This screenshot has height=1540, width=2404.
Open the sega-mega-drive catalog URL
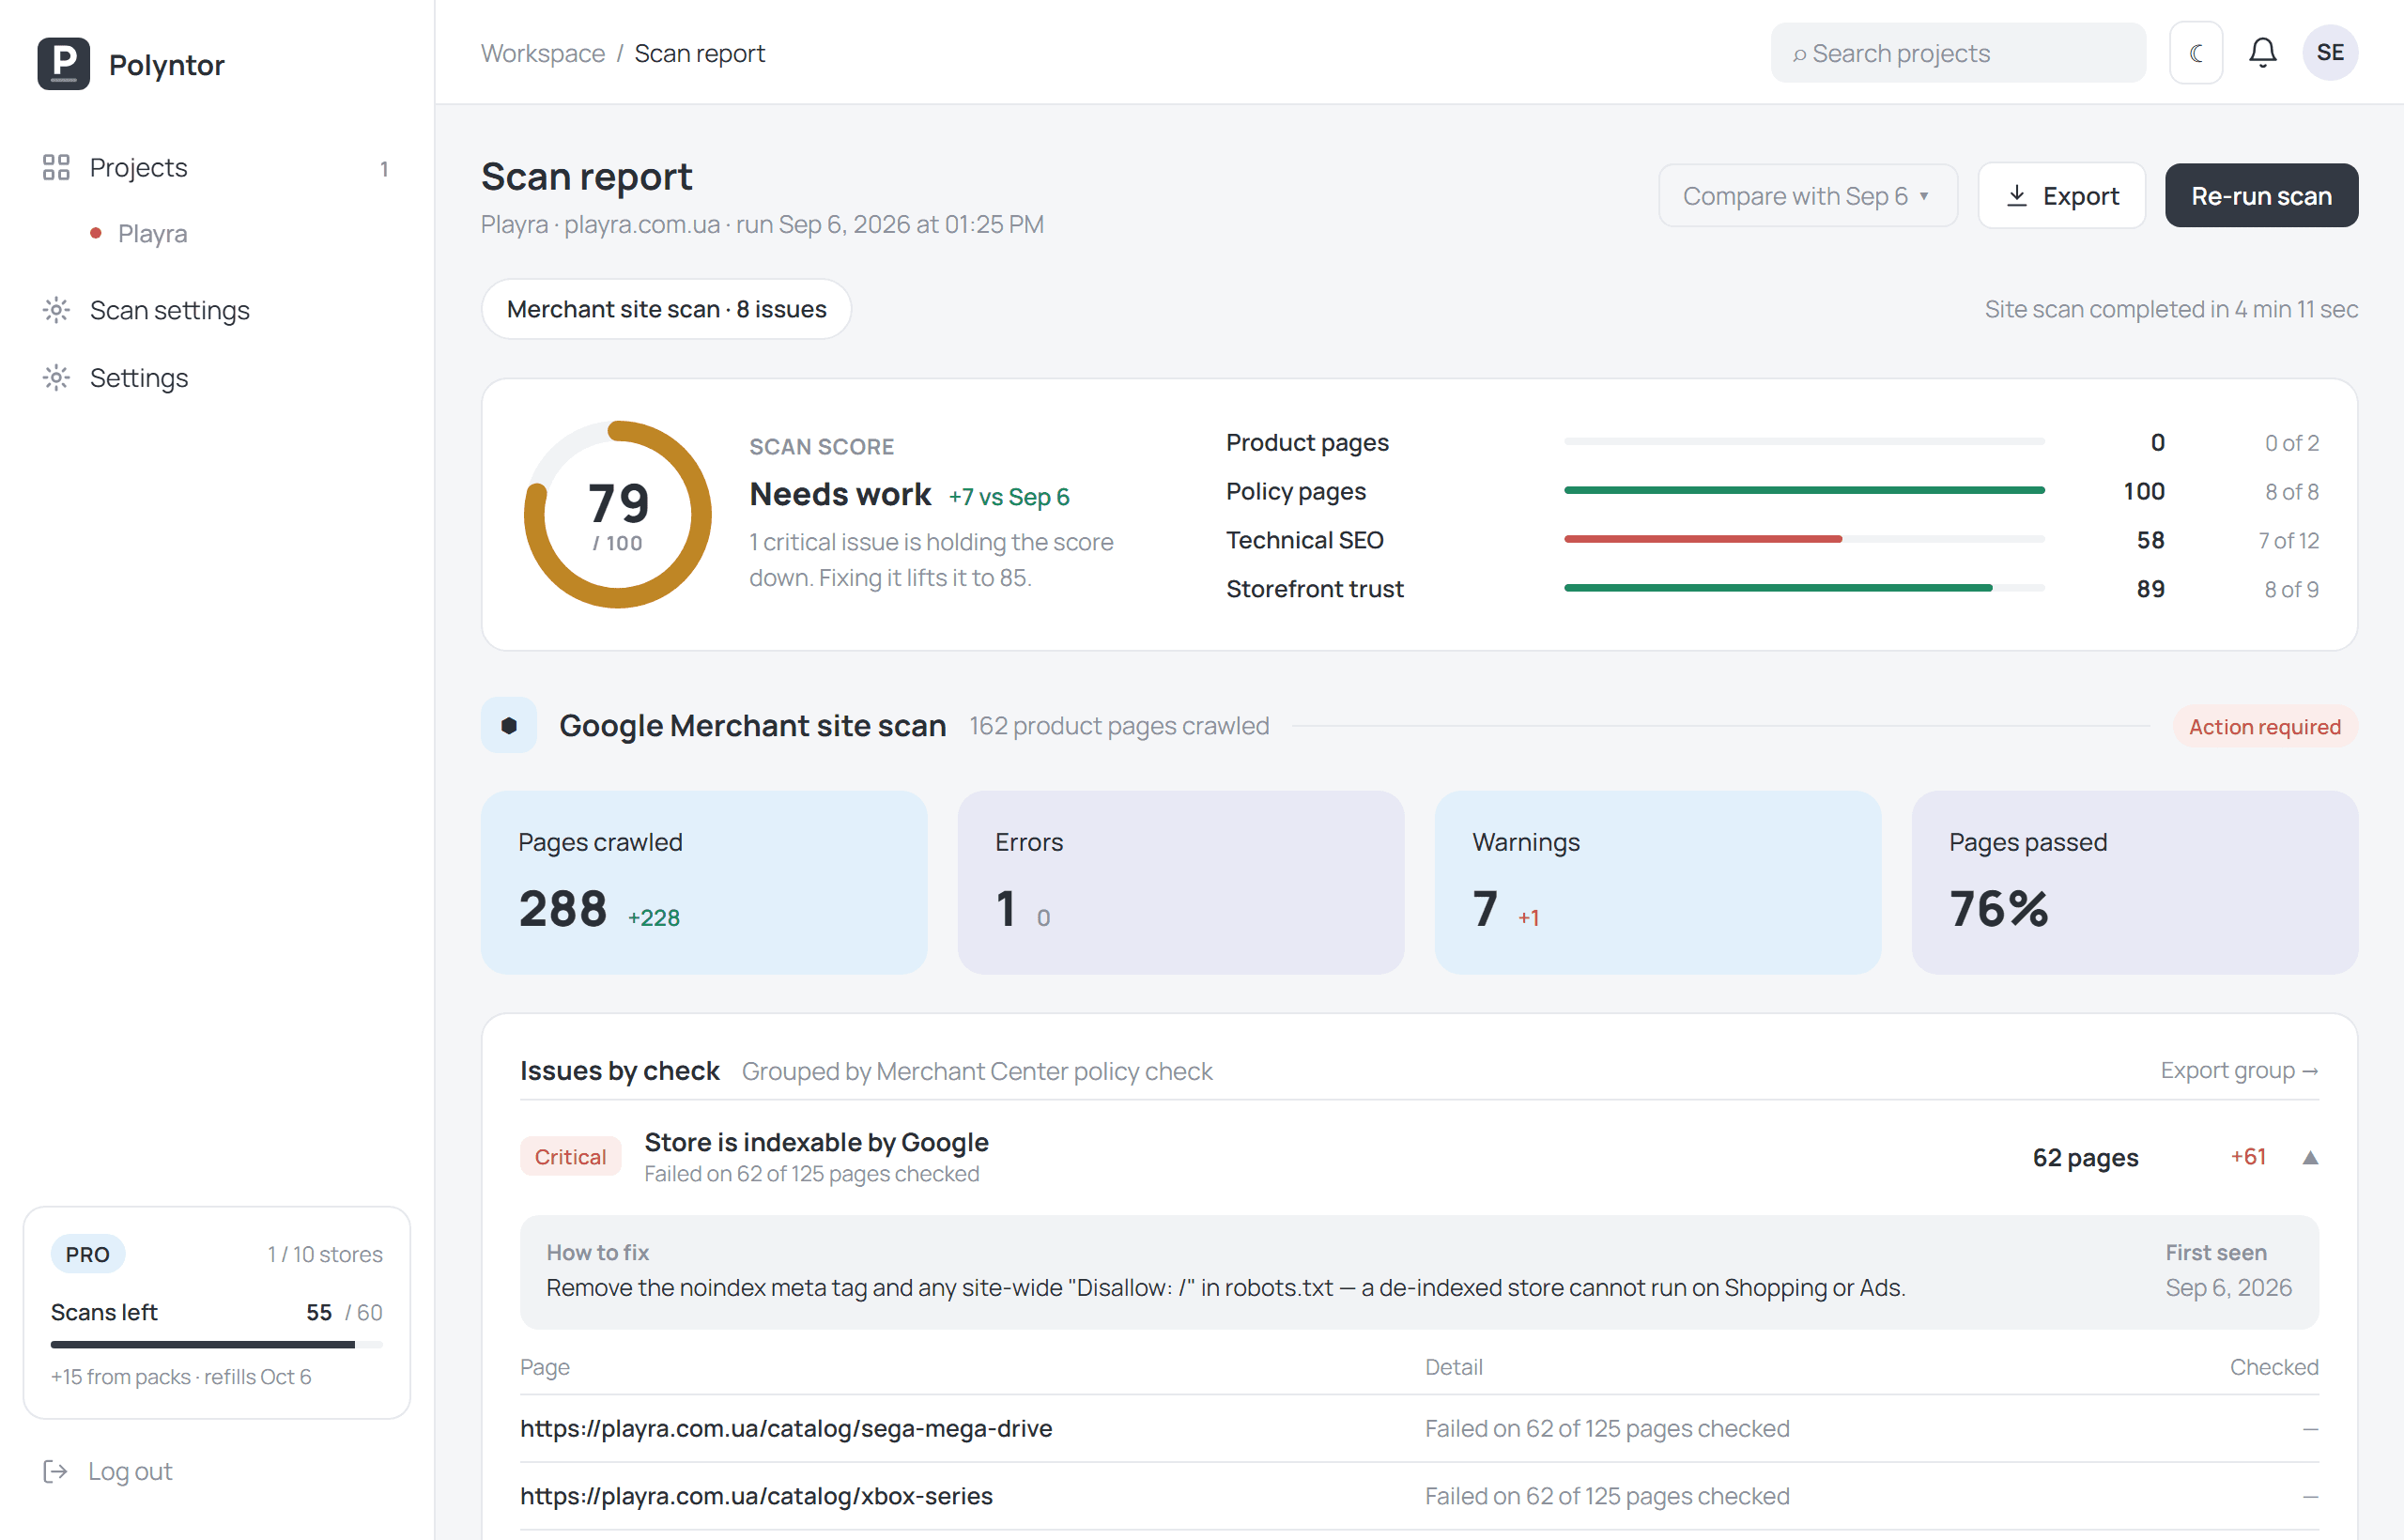click(786, 1428)
